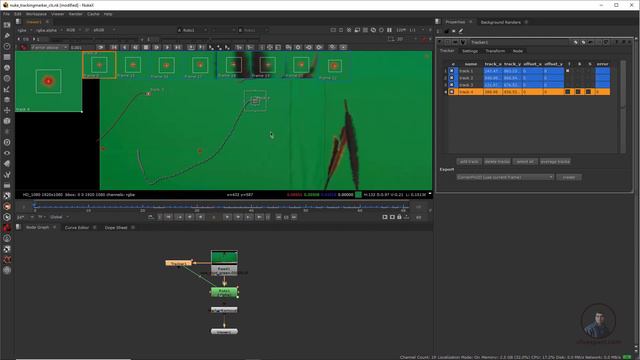Open the ToolSets wrench icon in left toolbar
The width and height of the screenshot is (640, 360).
click(x=7, y=174)
